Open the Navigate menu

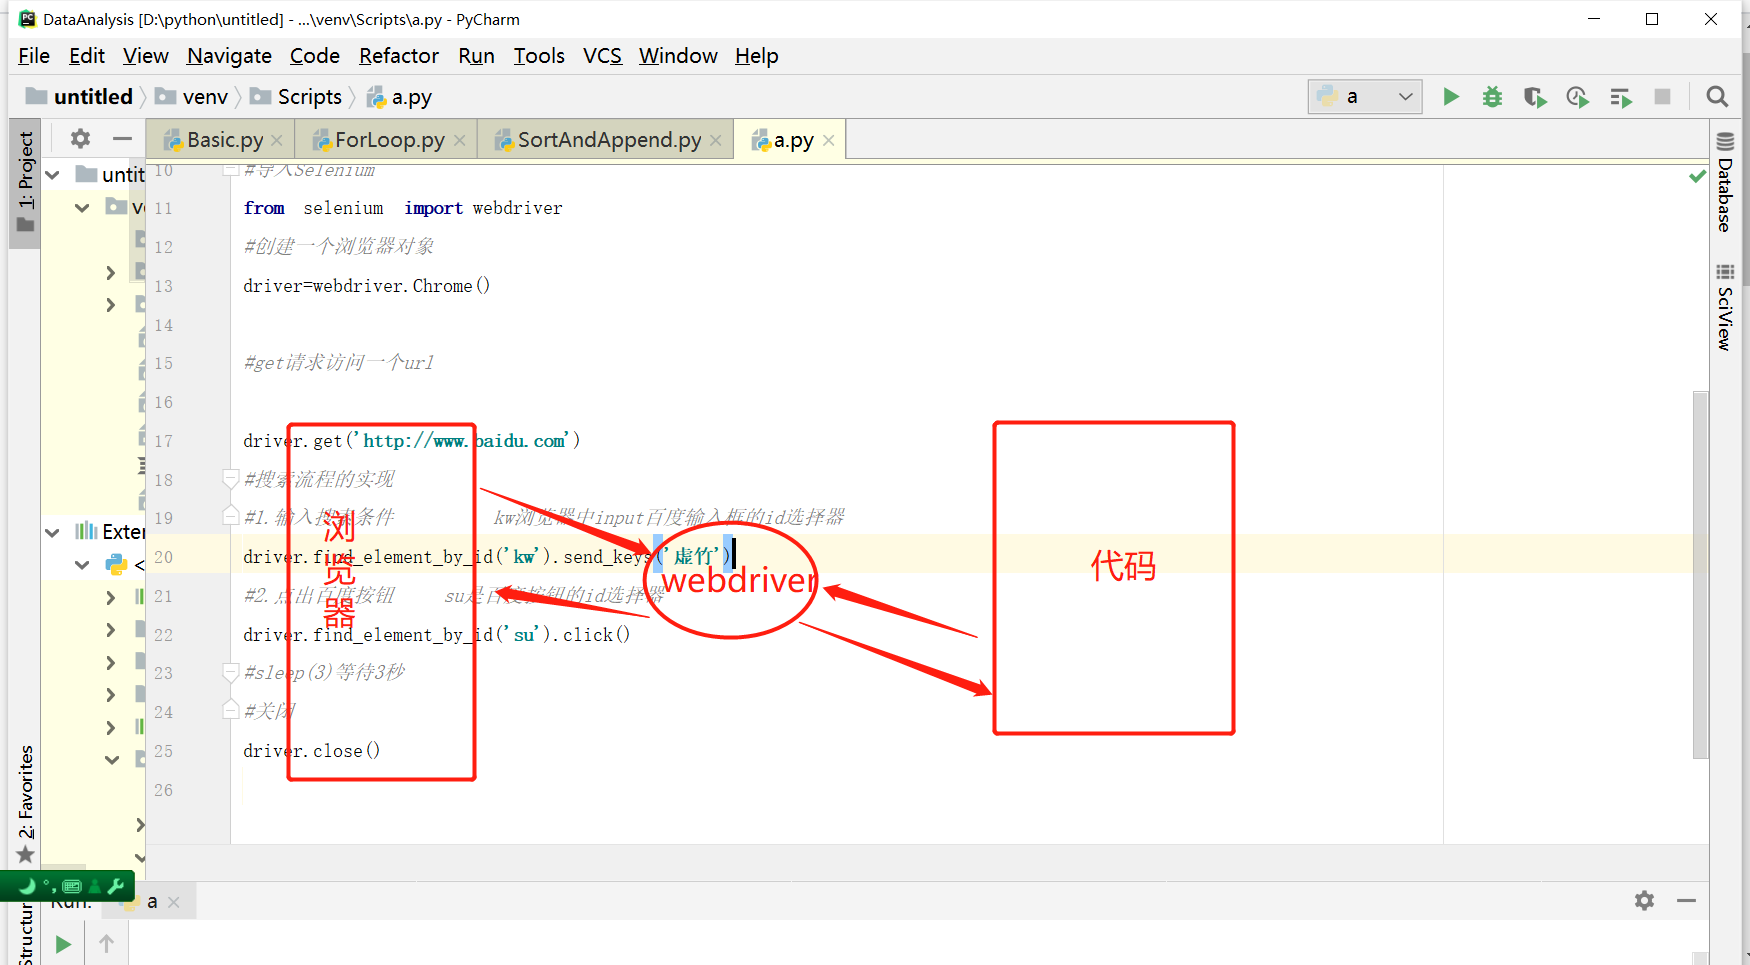click(229, 56)
